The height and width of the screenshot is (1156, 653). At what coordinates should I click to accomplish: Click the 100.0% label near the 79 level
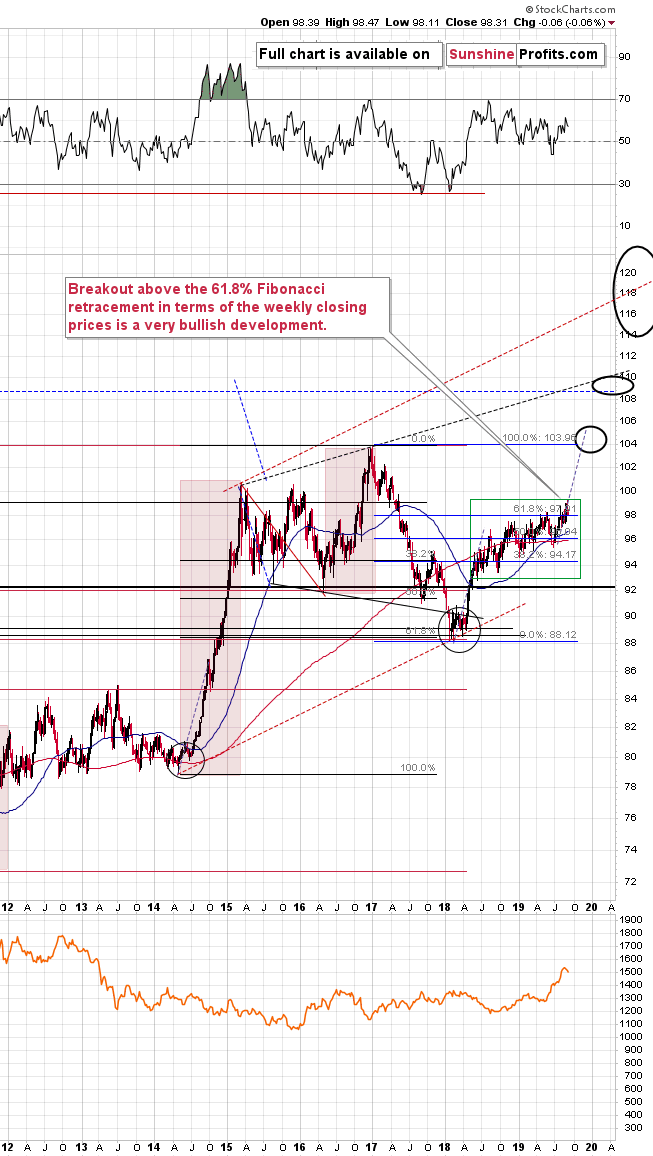point(418,768)
